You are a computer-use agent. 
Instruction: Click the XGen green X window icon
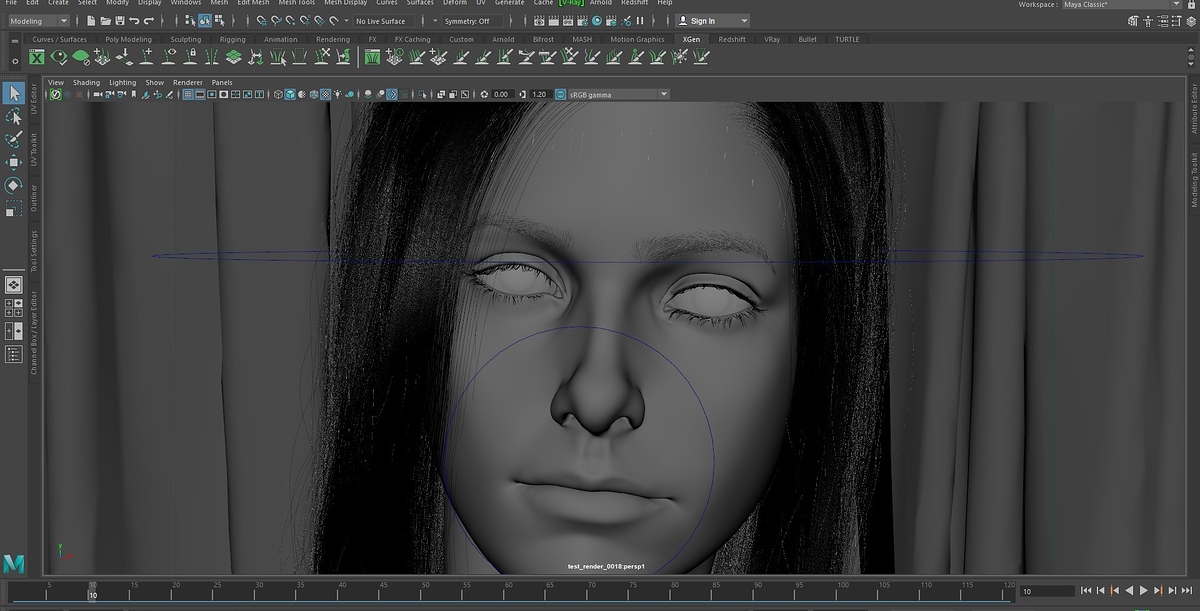pos(37,57)
